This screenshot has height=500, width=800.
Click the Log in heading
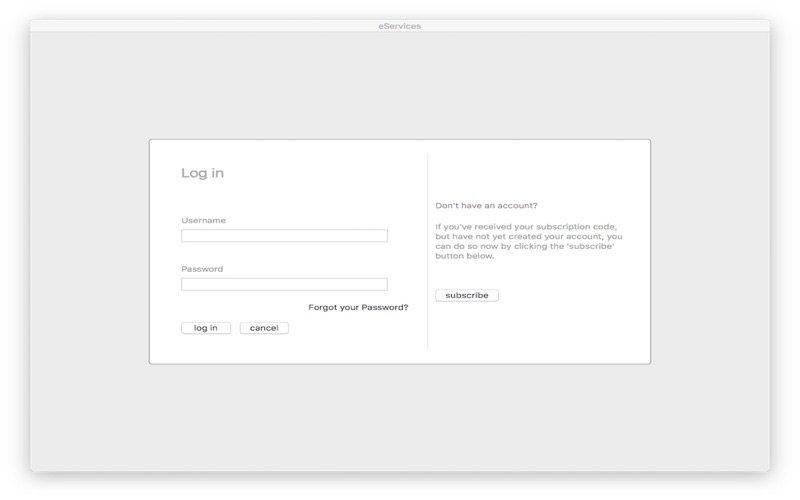pyautogui.click(x=203, y=173)
